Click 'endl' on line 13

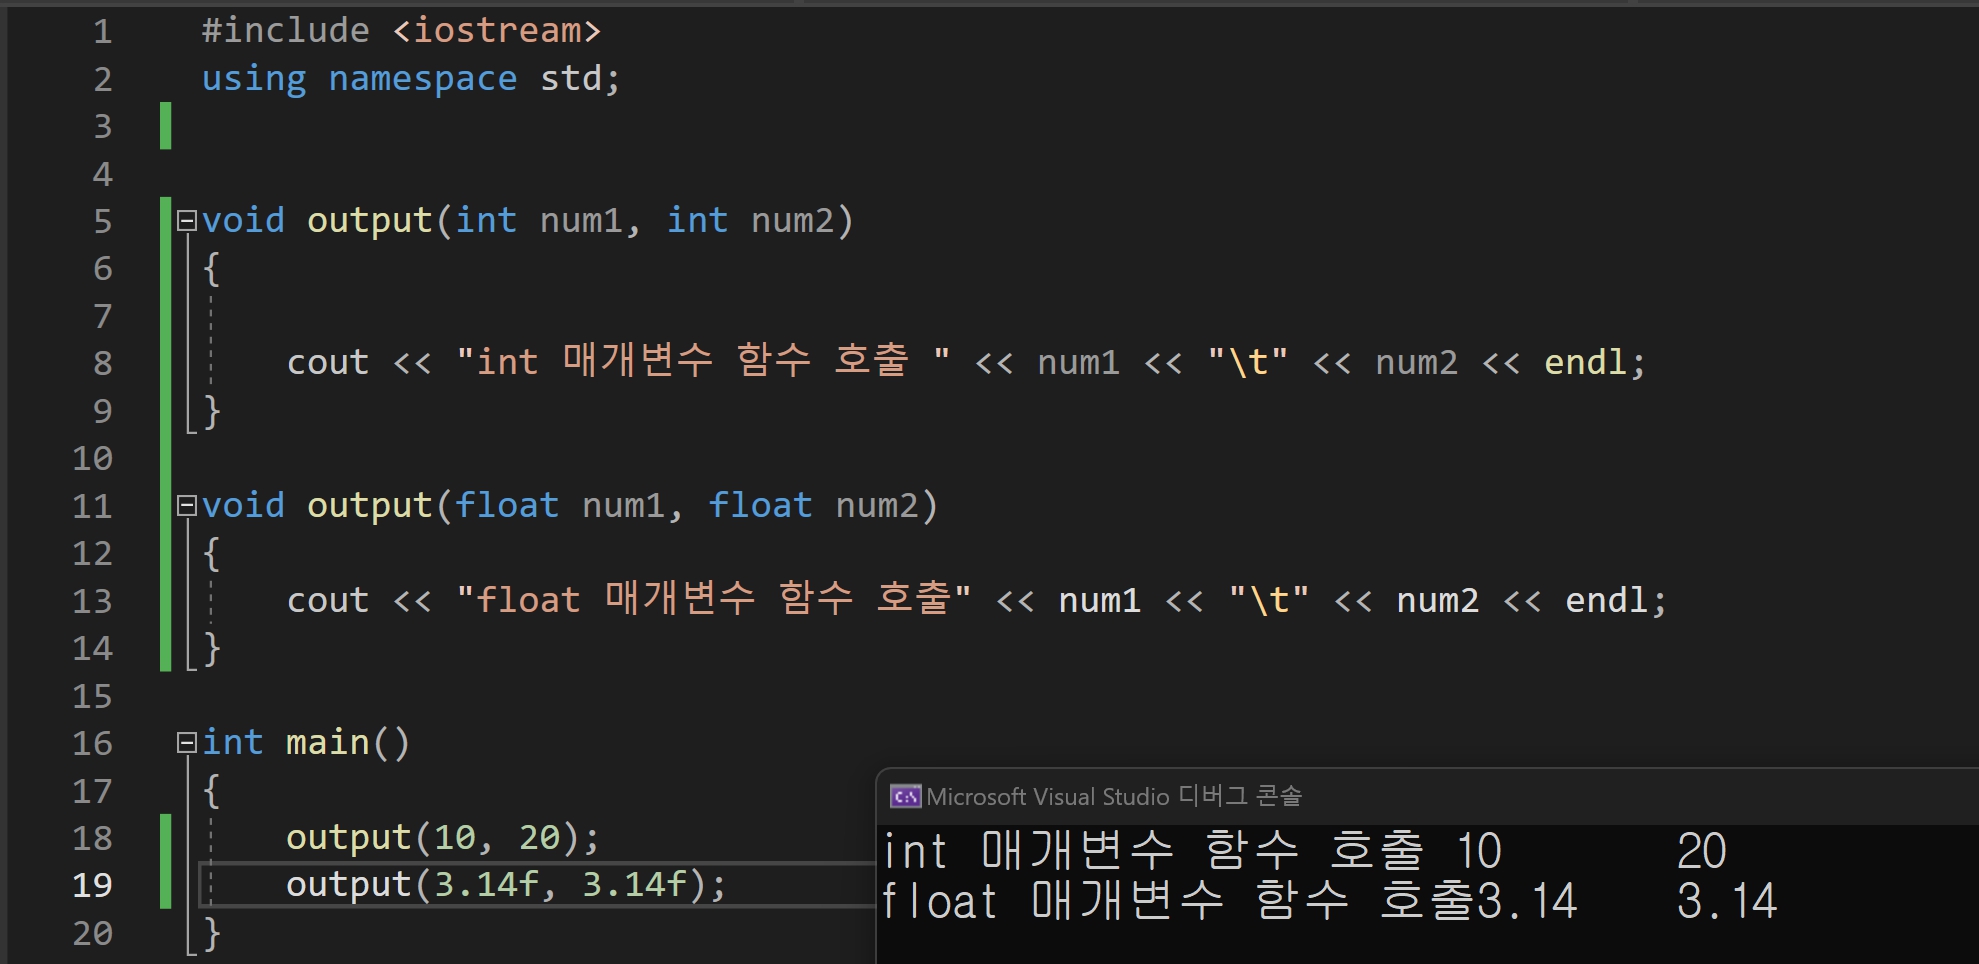tap(1606, 600)
